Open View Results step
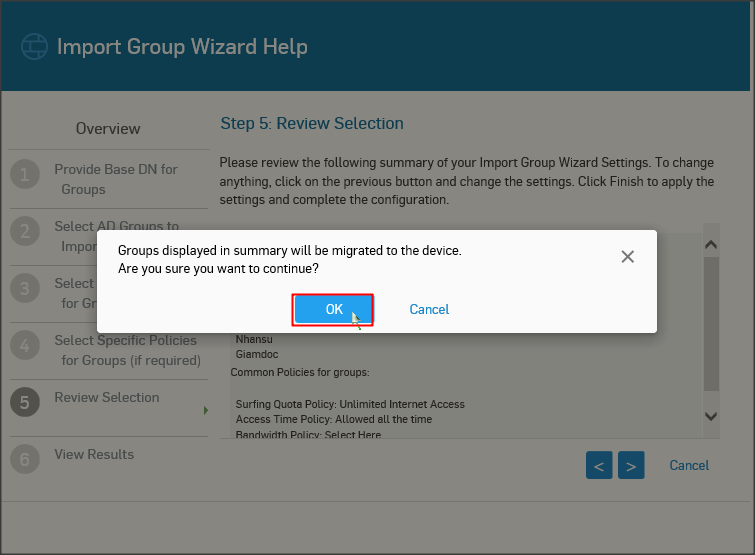 94,454
